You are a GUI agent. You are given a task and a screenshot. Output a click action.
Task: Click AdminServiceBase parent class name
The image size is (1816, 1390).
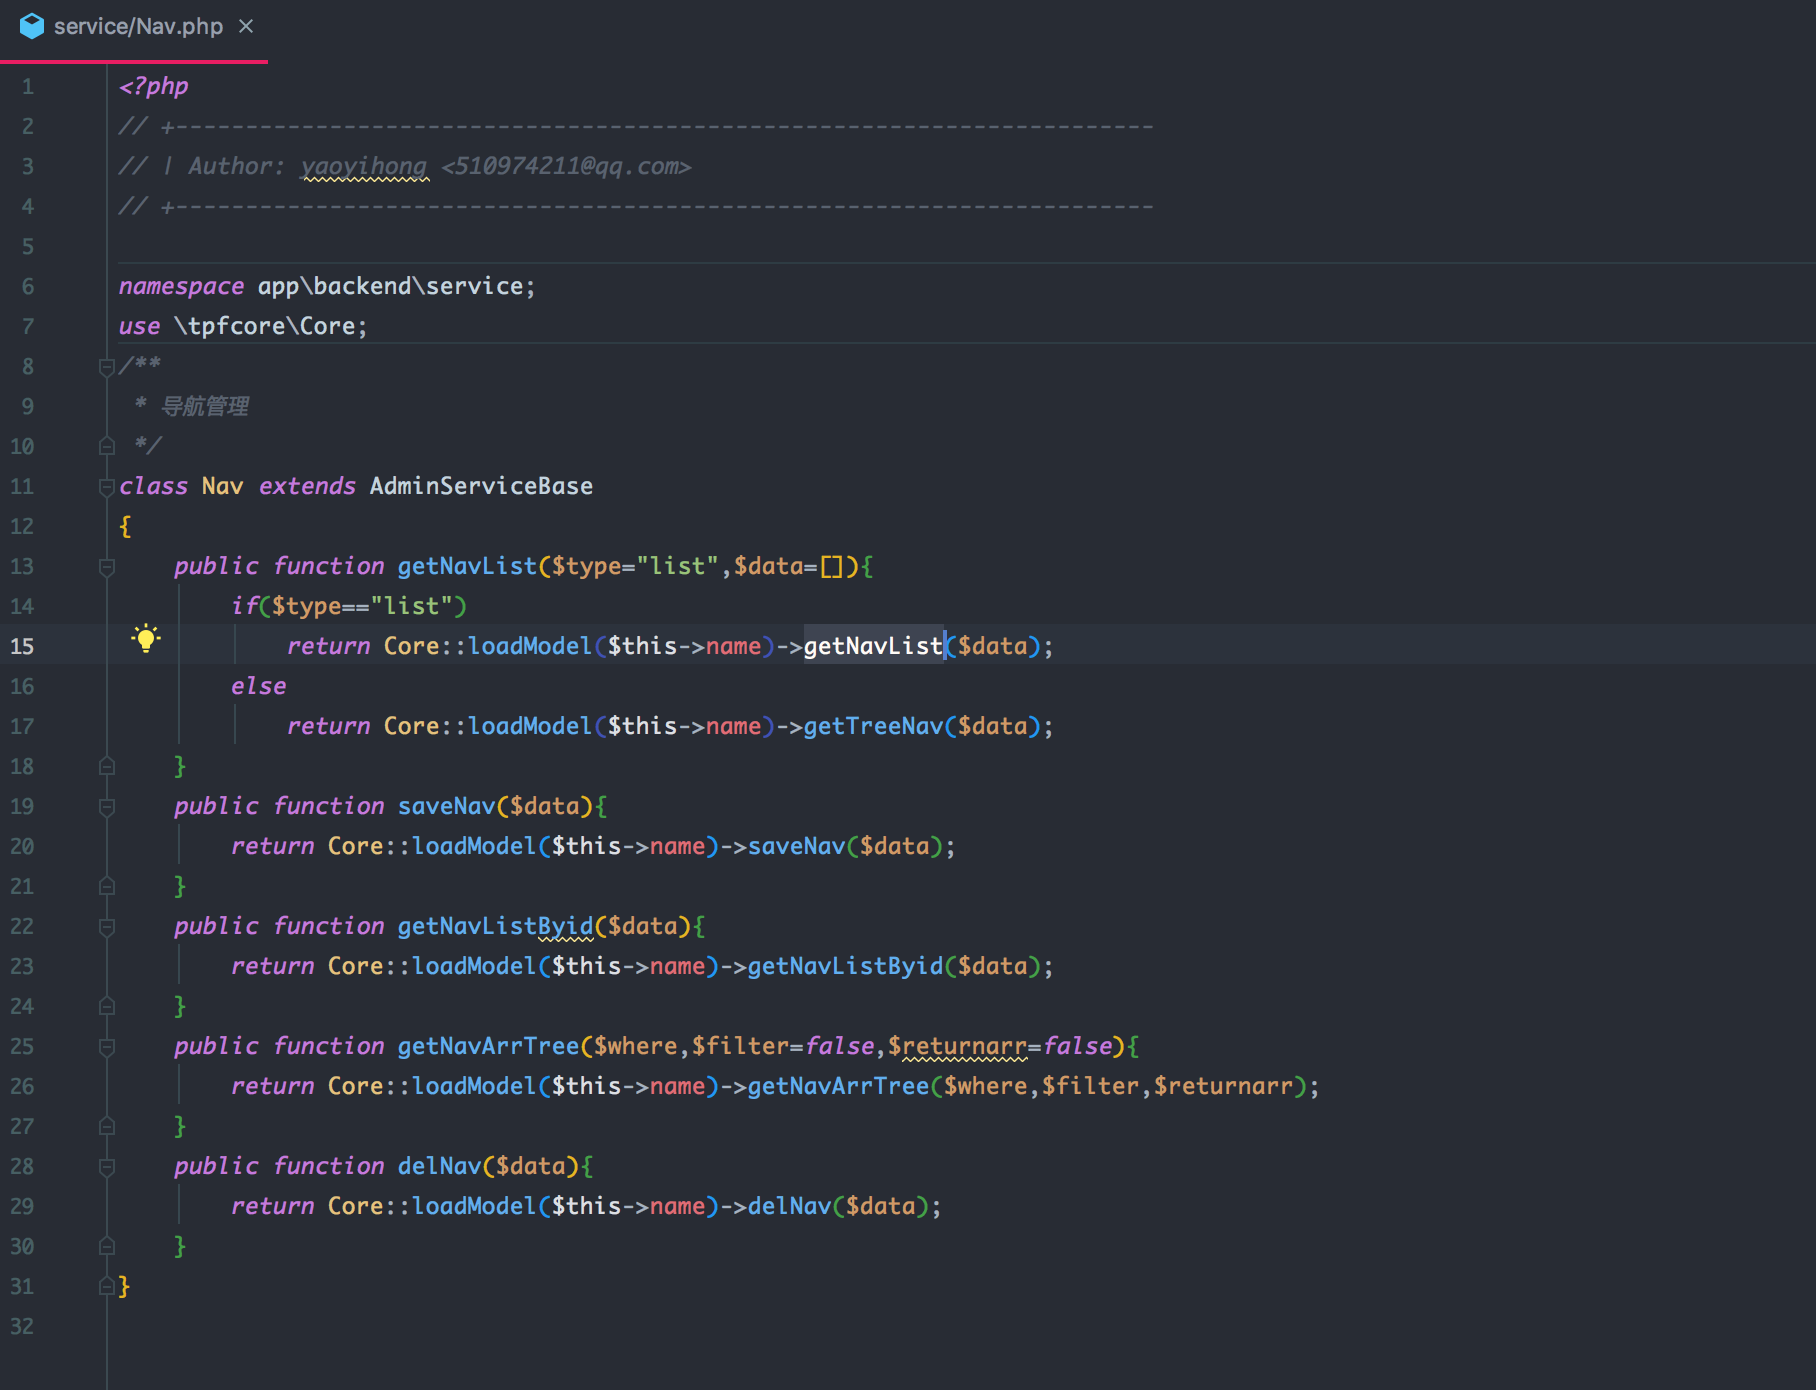[x=481, y=487]
